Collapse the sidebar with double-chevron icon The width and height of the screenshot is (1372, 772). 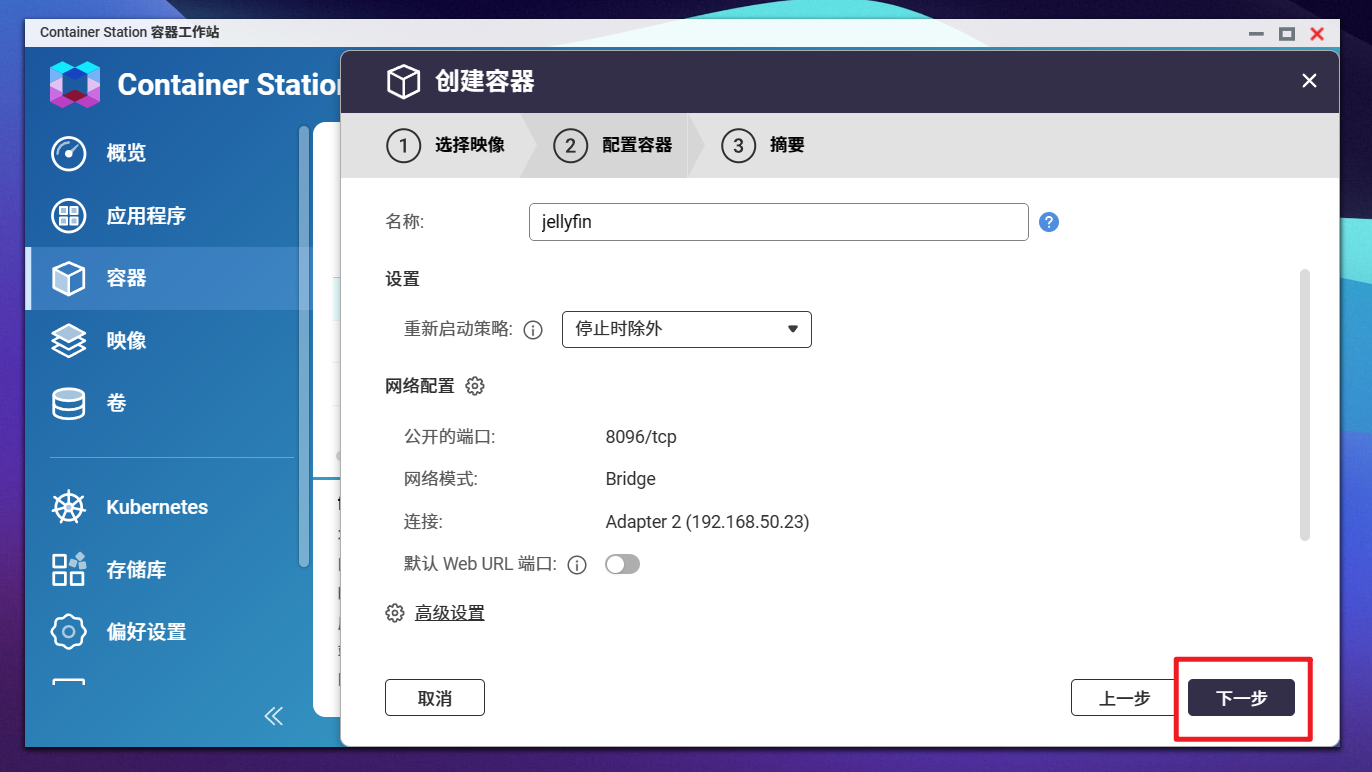click(x=273, y=716)
